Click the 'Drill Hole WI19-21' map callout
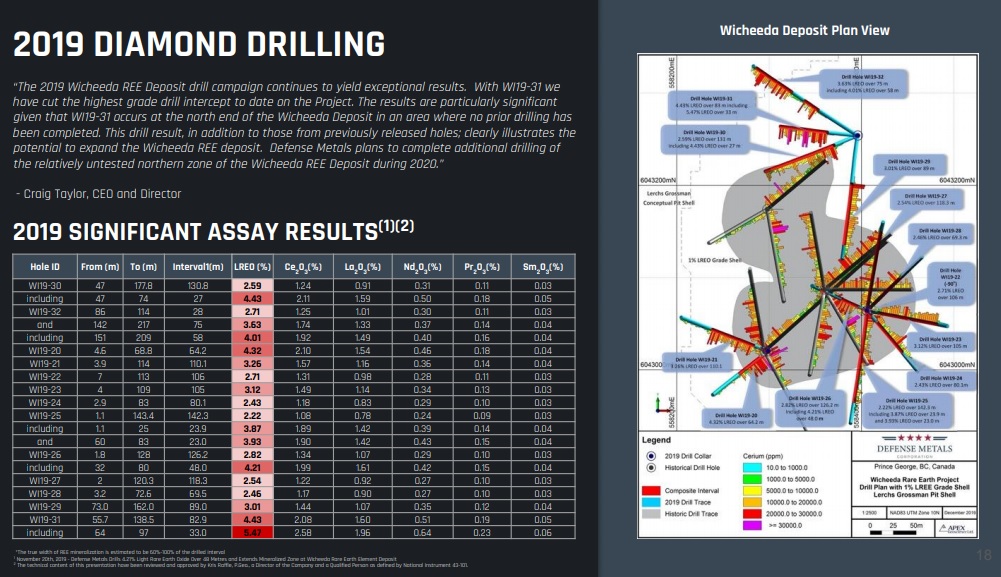The height and width of the screenshot is (577, 1001). [698, 363]
